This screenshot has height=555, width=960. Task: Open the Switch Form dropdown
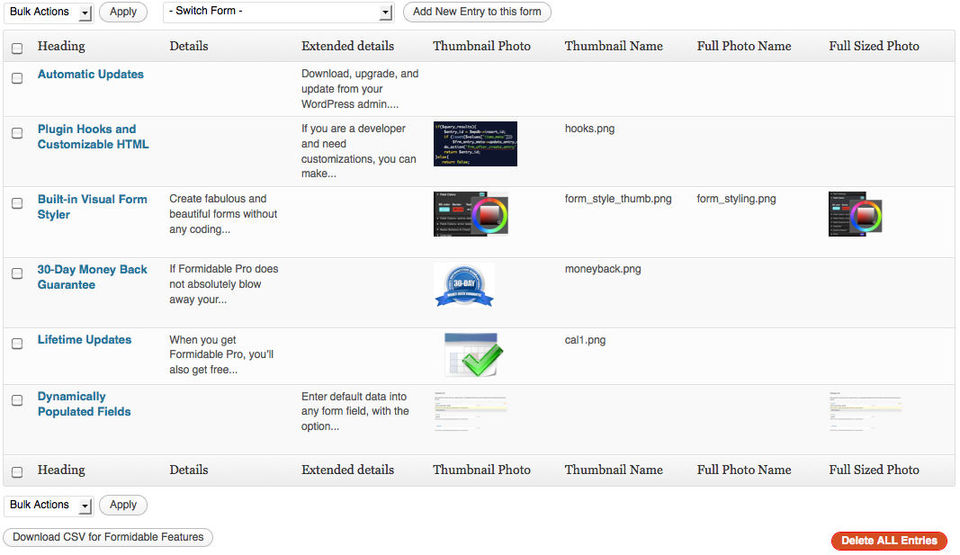point(279,12)
